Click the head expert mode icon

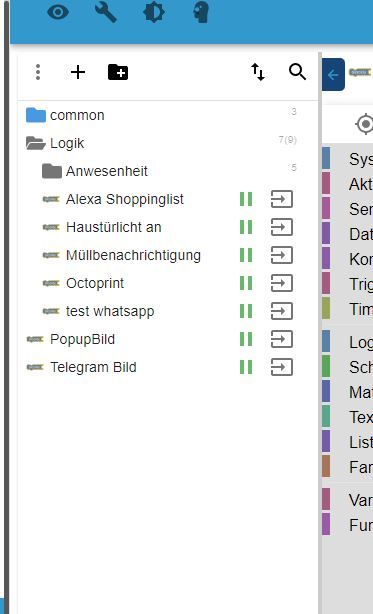201,12
